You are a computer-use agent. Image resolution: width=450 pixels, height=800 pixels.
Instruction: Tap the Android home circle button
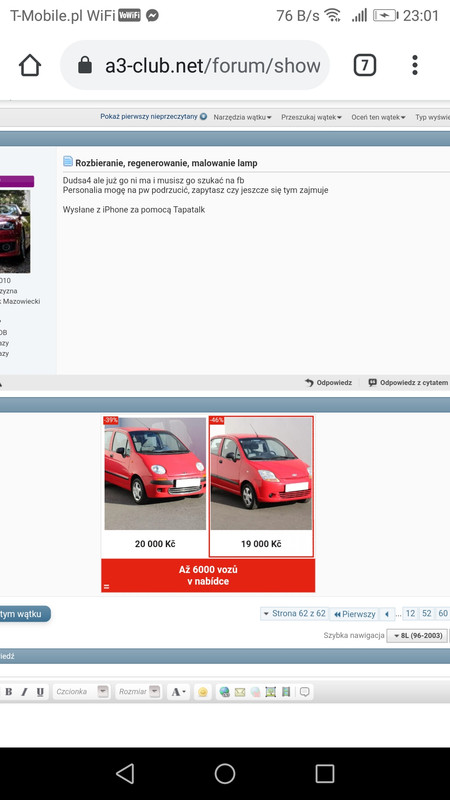(x=224, y=773)
